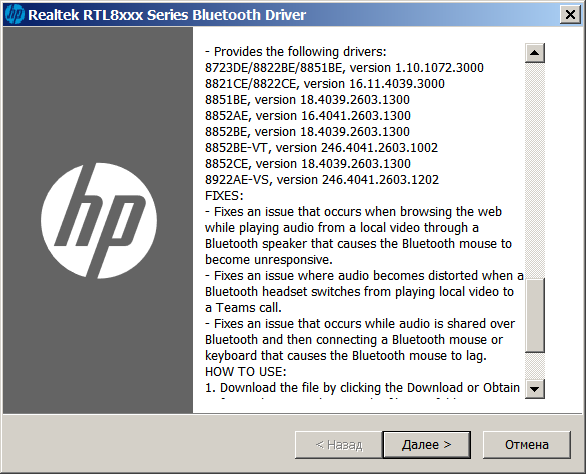Click the 8922AE-VS version line
The width and height of the screenshot is (586, 474).
(x=322, y=179)
